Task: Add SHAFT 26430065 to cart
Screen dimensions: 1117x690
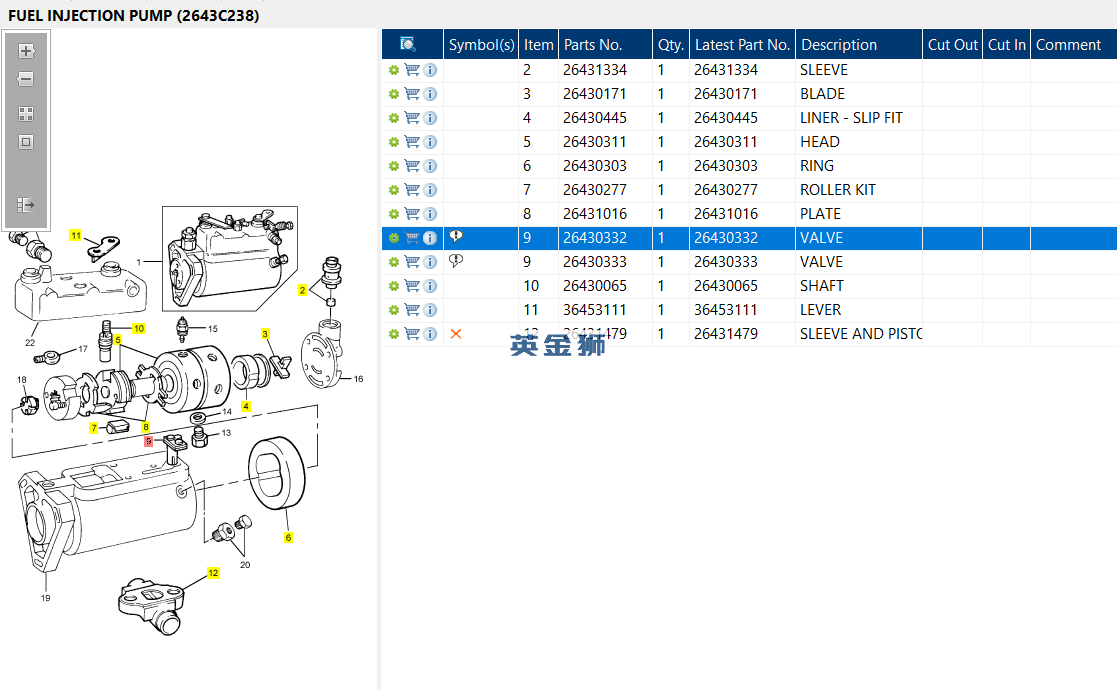Action: pos(412,286)
